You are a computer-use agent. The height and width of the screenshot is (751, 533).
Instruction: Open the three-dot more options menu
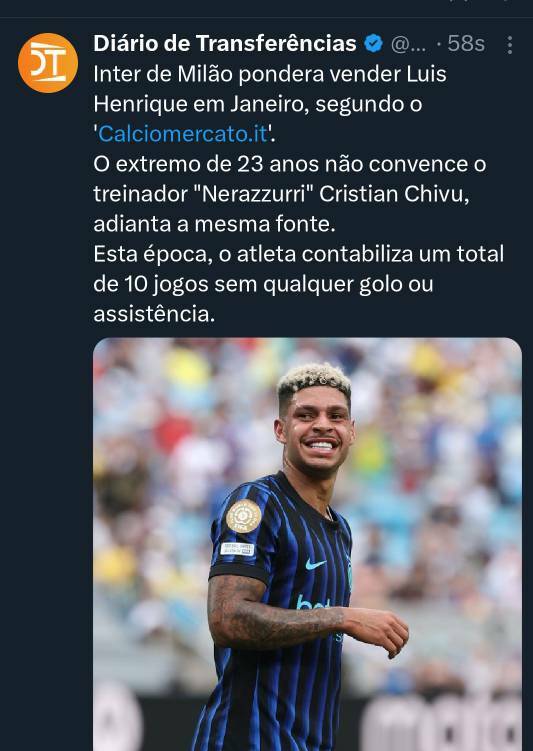coord(510,45)
